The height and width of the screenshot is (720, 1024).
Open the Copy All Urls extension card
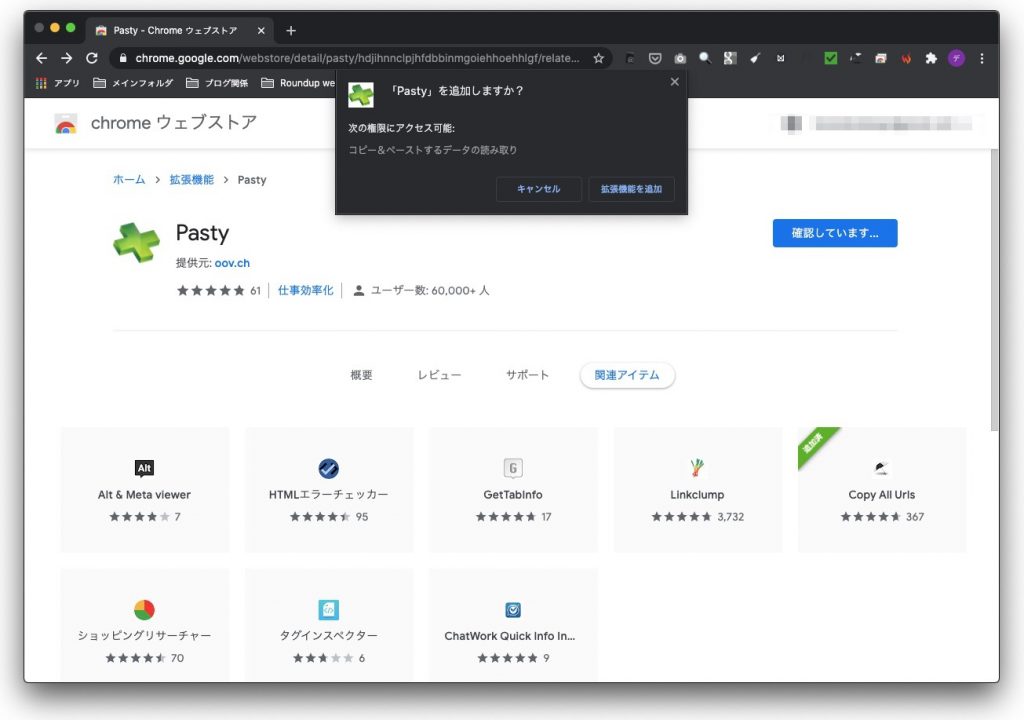click(x=882, y=490)
